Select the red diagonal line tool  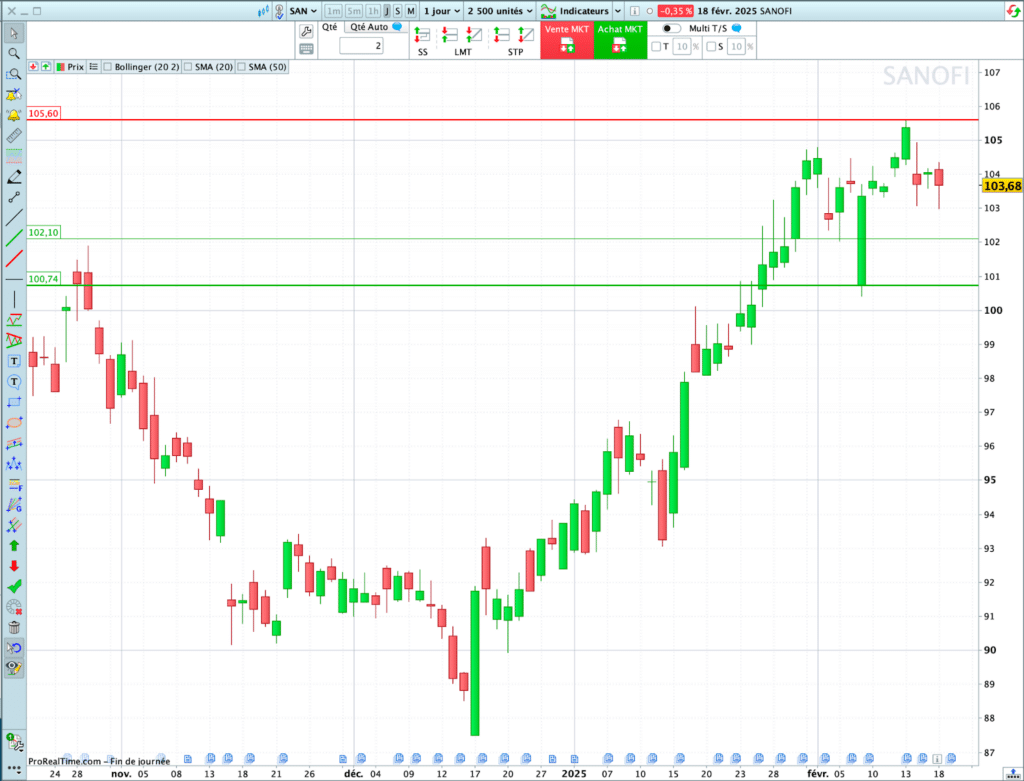click(14, 259)
